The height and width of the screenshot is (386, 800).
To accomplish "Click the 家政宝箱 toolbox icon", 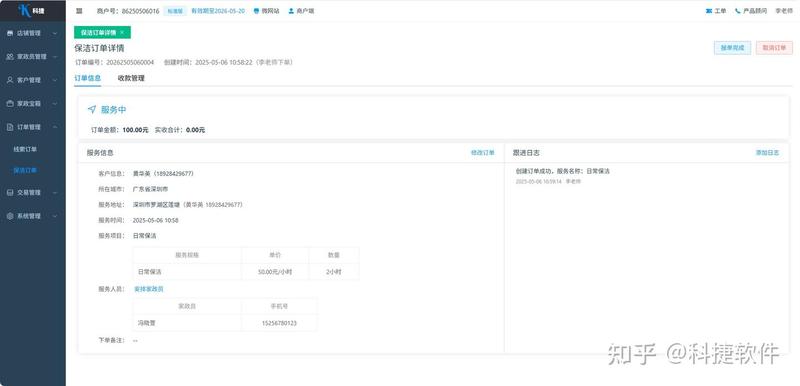I will tap(10, 104).
